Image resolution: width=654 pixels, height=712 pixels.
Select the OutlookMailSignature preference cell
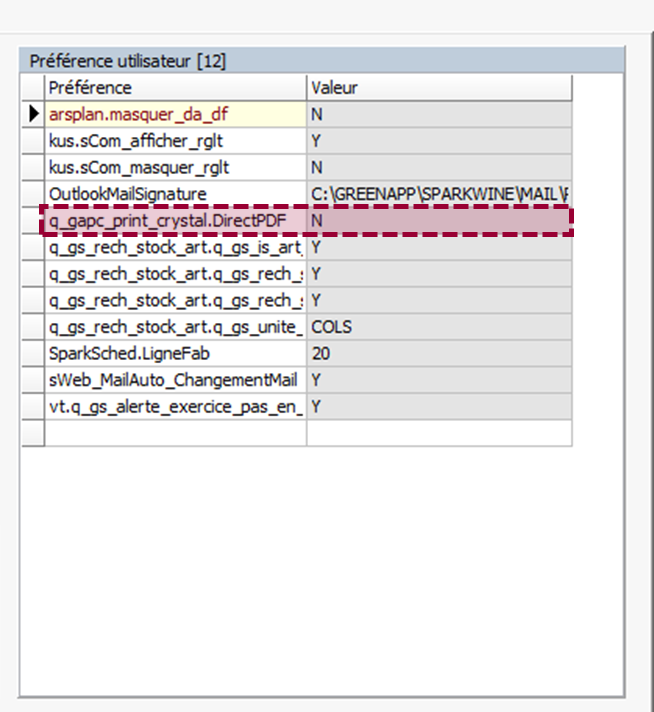[175, 193]
